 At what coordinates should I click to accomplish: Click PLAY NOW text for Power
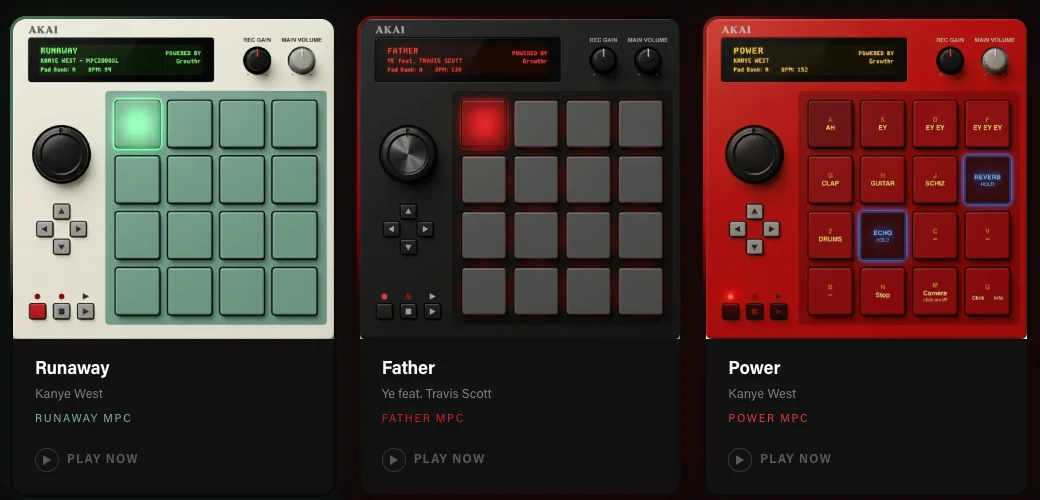[796, 459]
